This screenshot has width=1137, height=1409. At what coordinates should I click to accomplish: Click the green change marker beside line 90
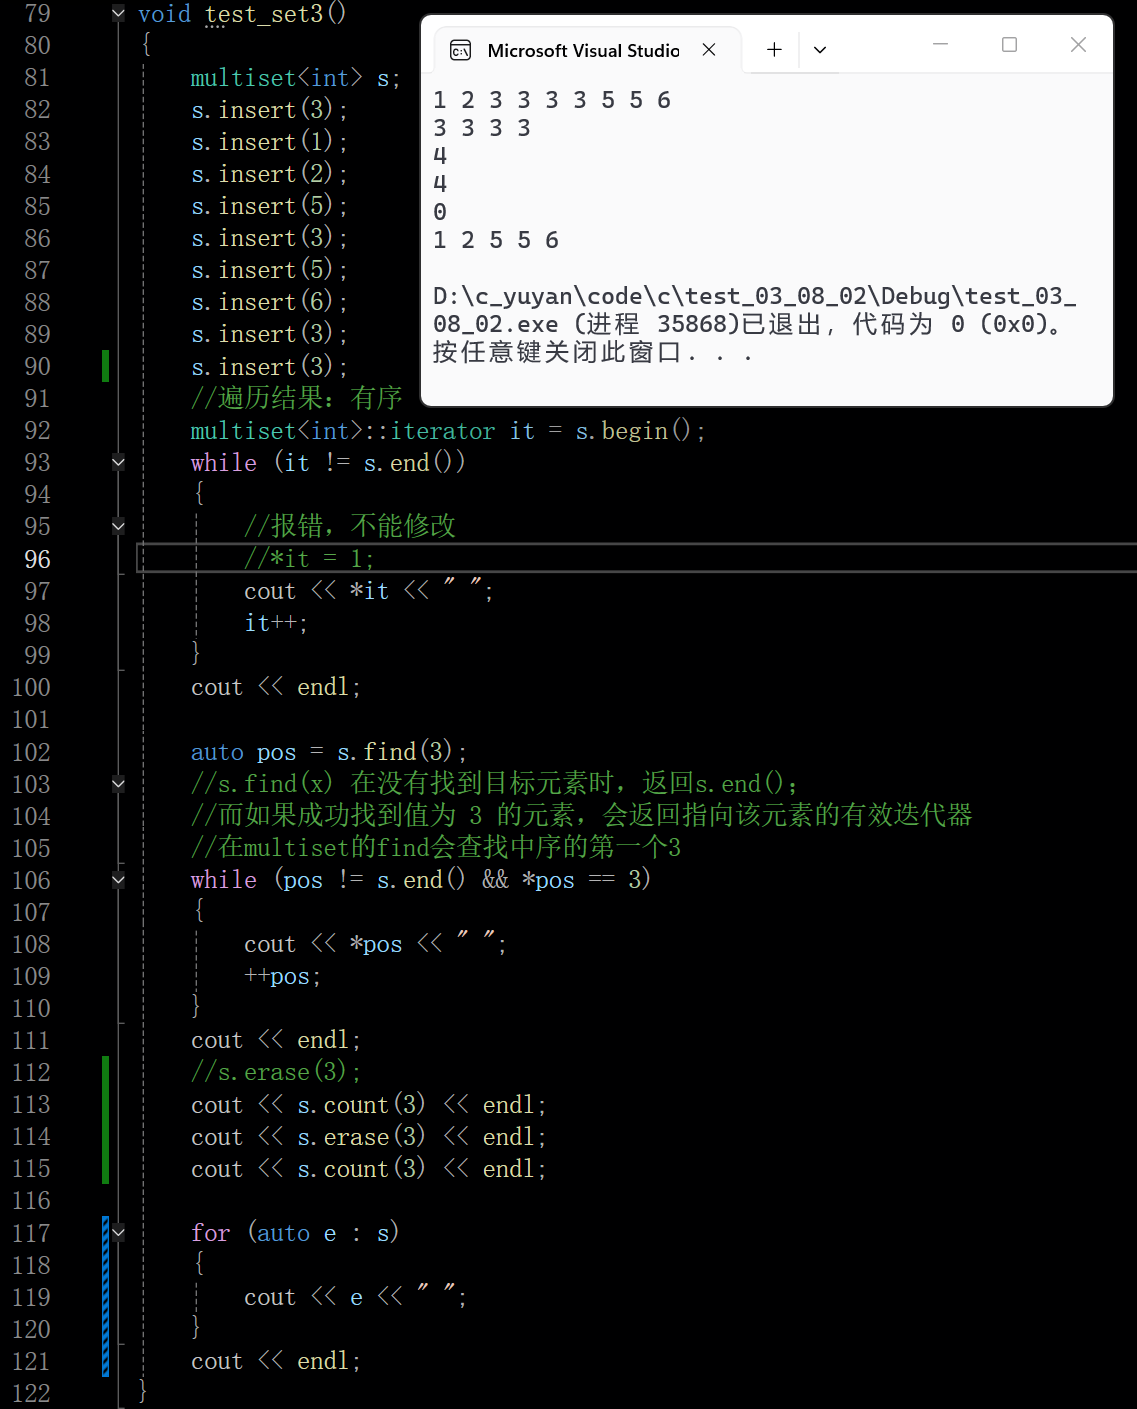pos(105,366)
